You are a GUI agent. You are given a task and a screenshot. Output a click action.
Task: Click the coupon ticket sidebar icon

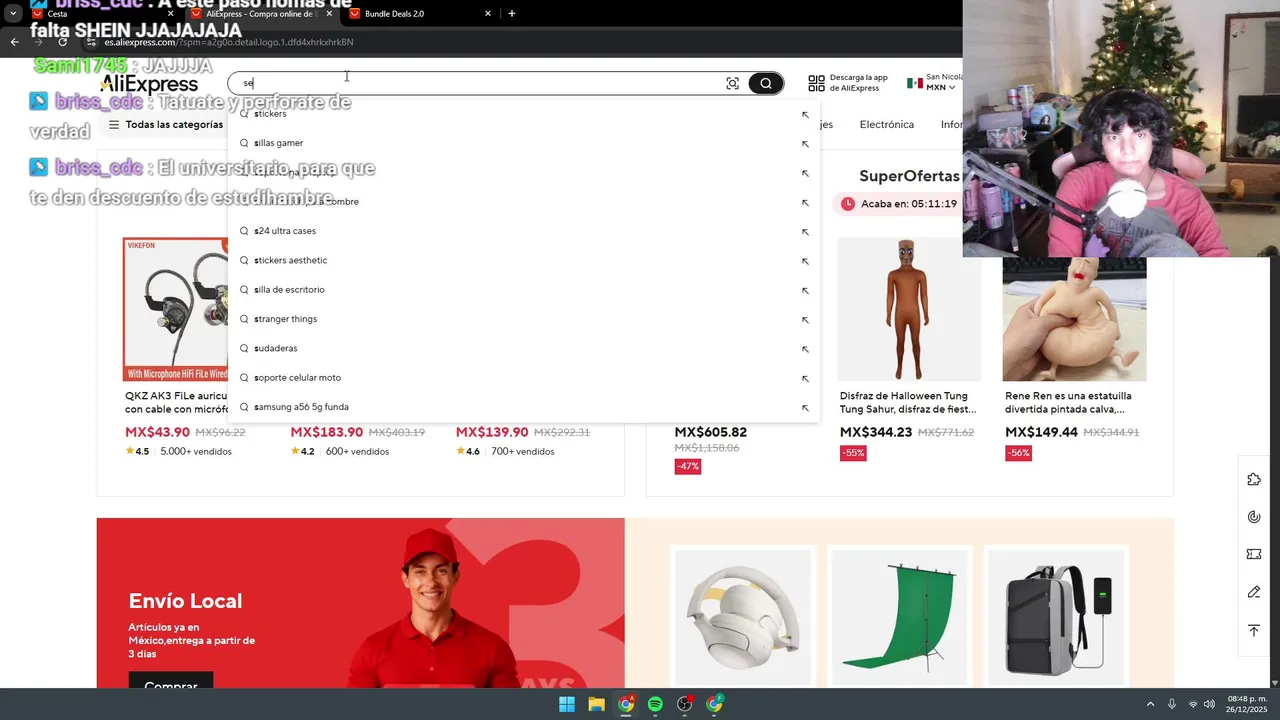(1254, 554)
